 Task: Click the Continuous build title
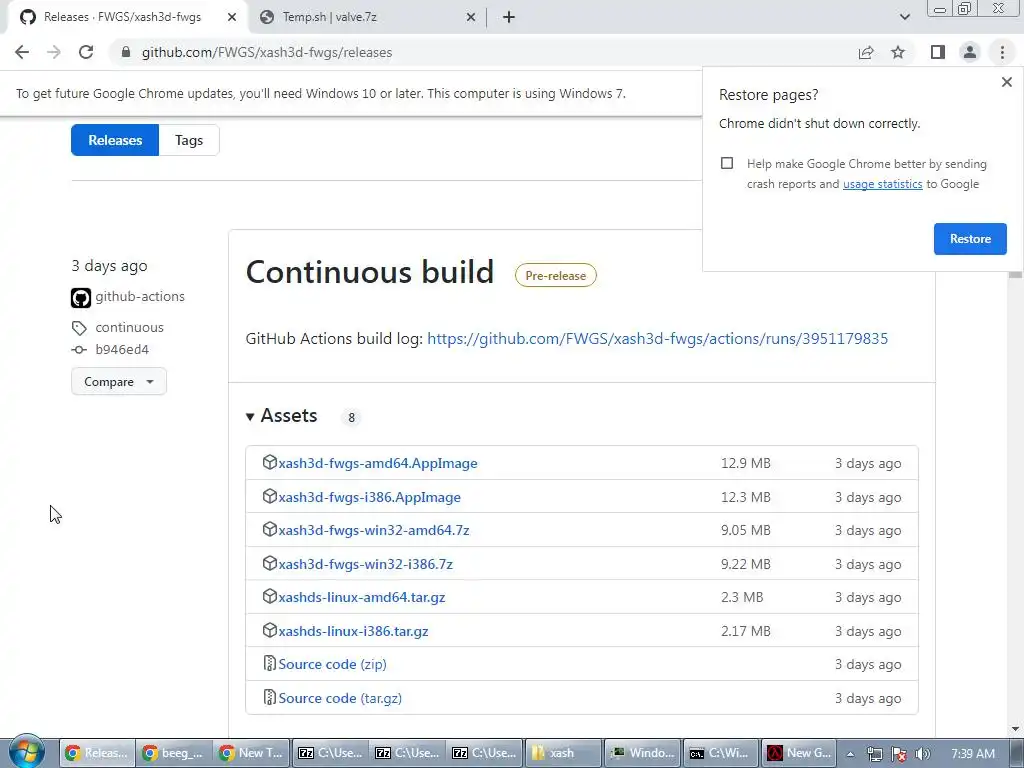click(x=370, y=272)
